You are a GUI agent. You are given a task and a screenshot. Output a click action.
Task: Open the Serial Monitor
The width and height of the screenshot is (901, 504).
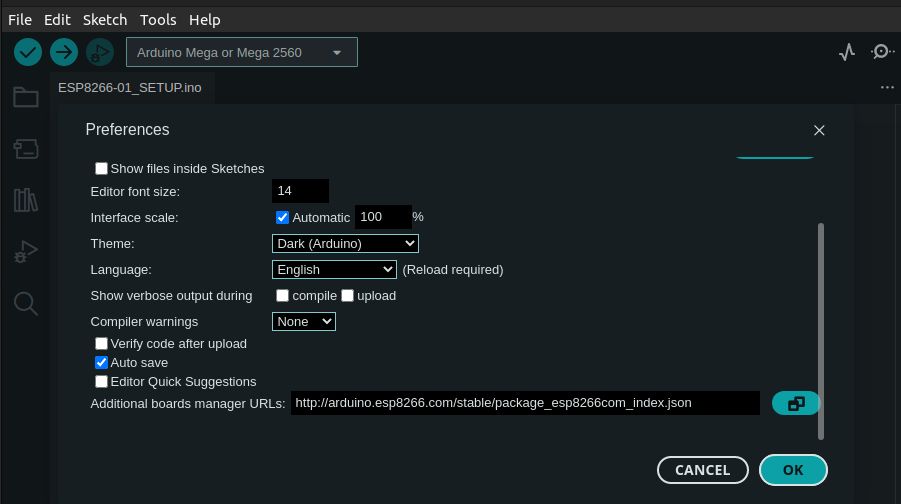(881, 52)
